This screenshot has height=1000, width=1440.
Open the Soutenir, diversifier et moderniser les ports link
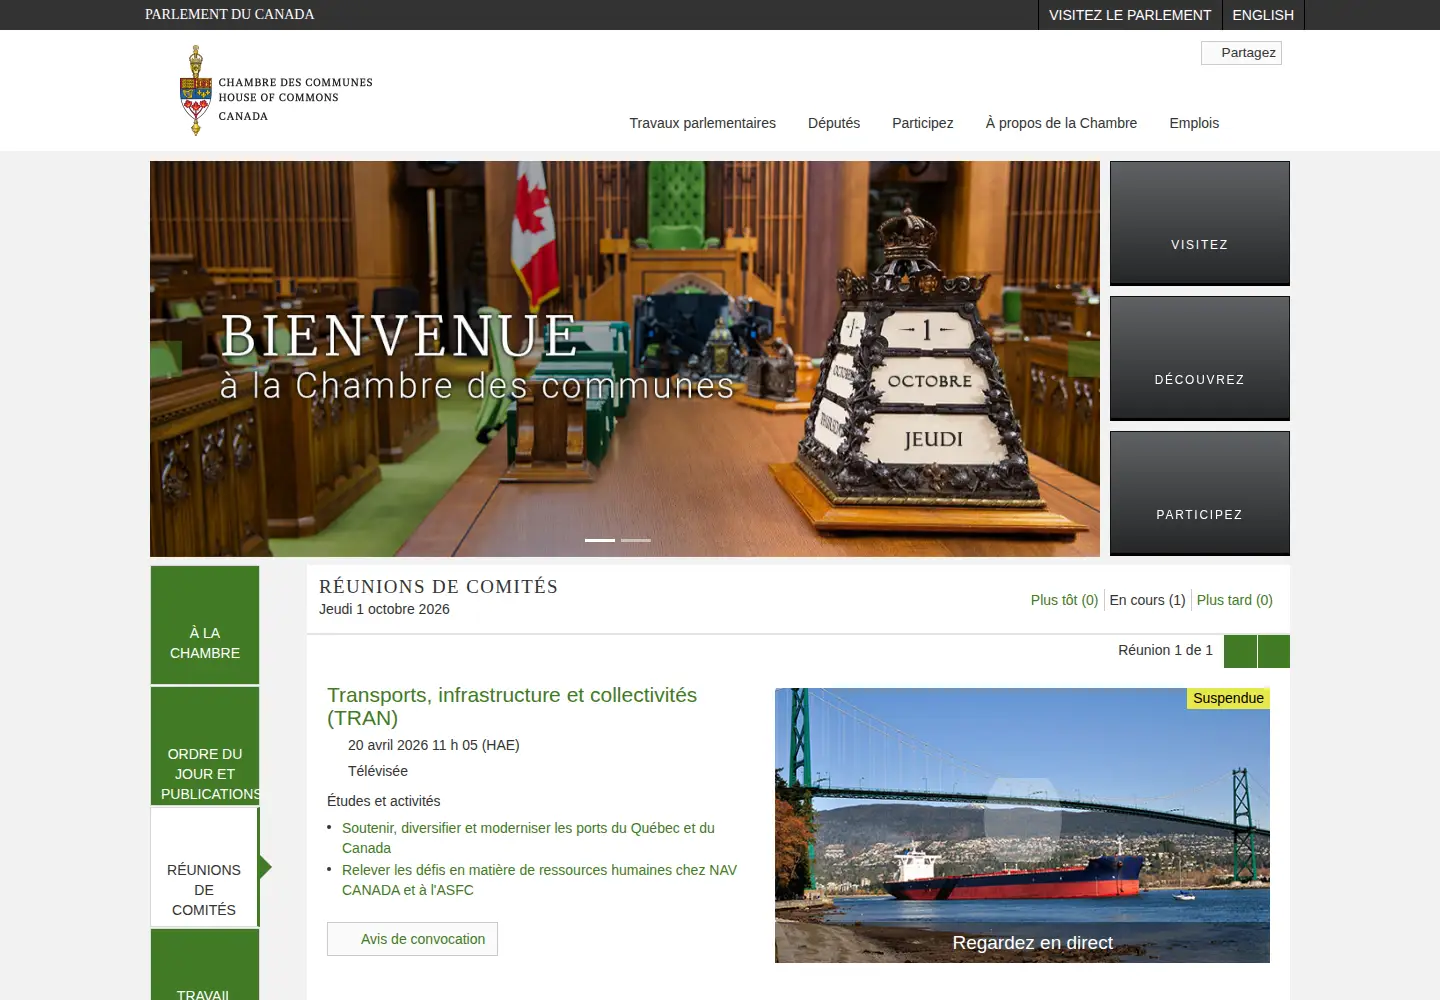click(x=528, y=838)
